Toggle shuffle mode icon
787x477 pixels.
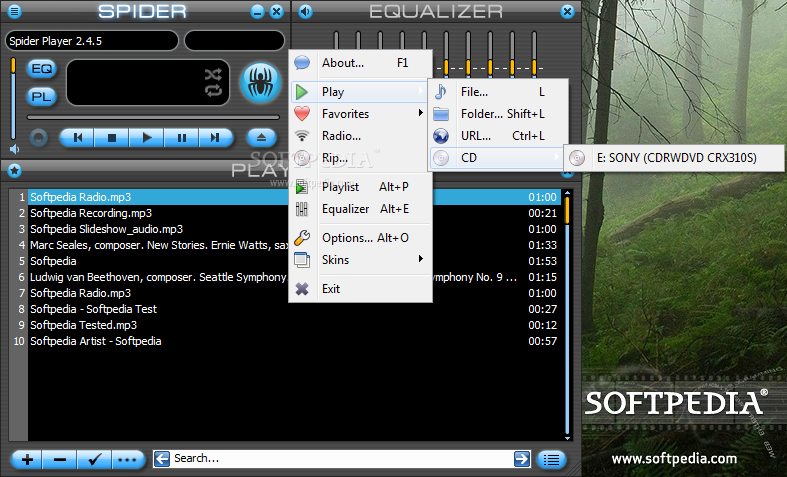(213, 75)
